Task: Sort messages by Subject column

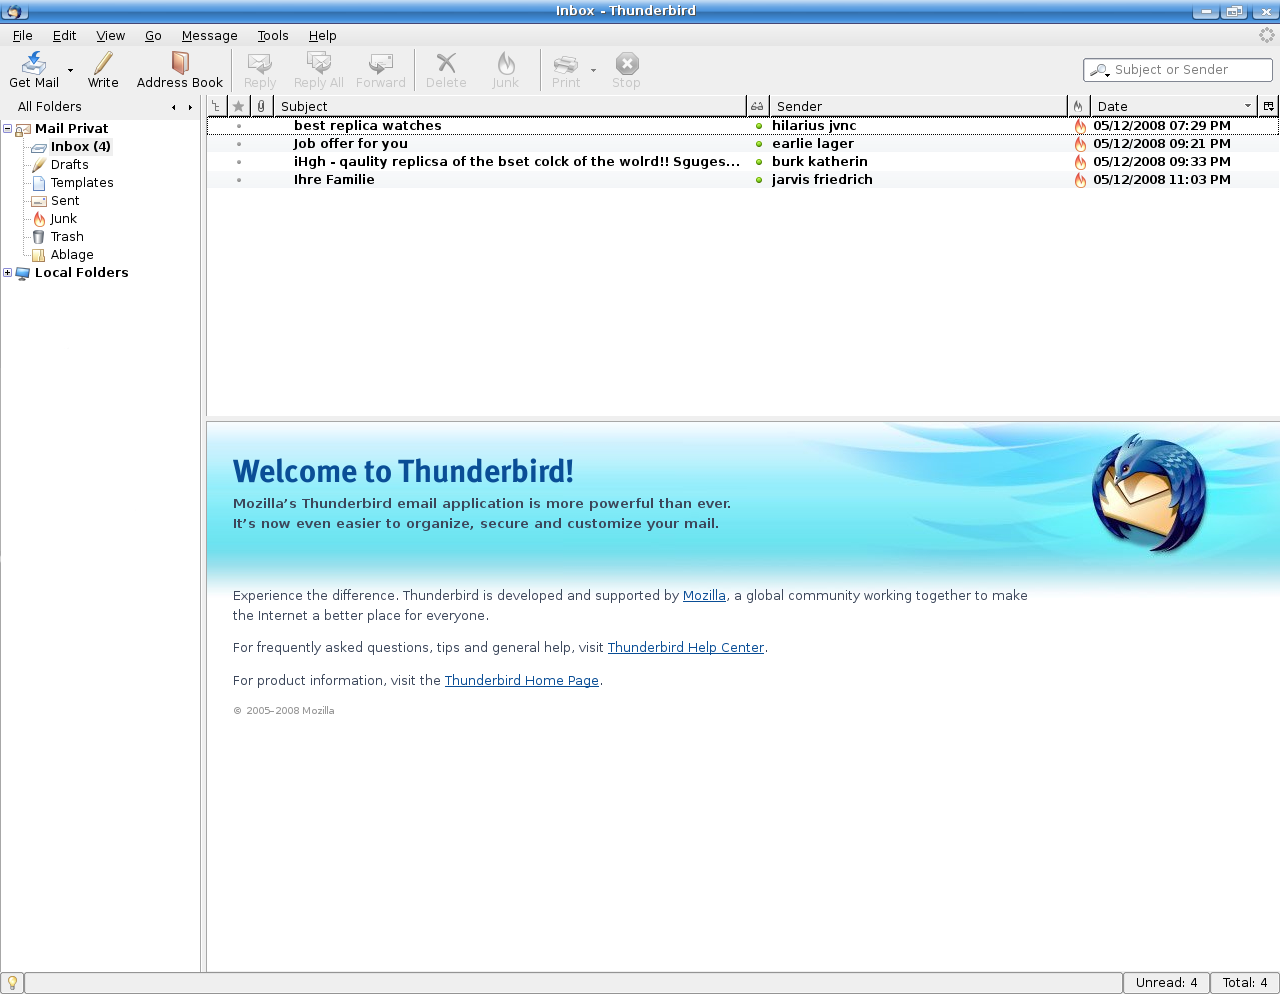Action: [510, 106]
